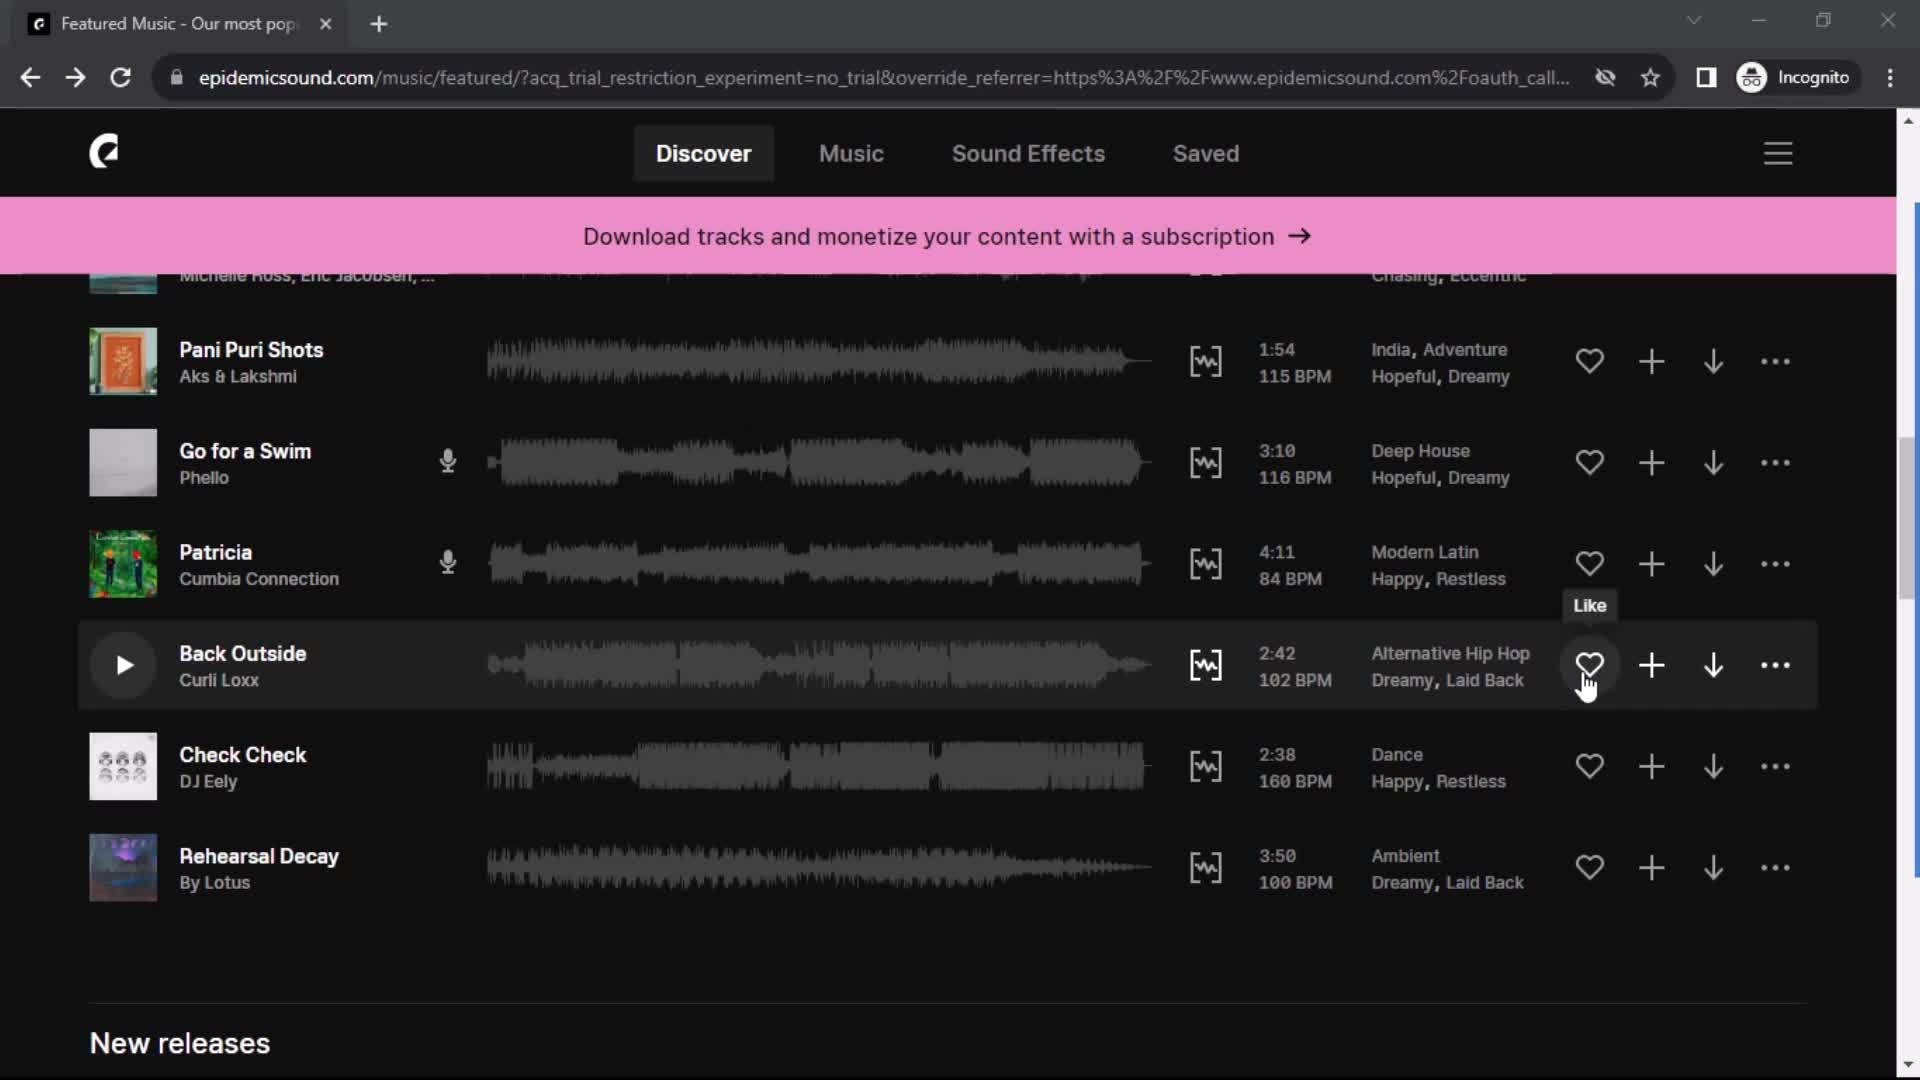
Task: Reload the page in the browser
Action: (120, 77)
